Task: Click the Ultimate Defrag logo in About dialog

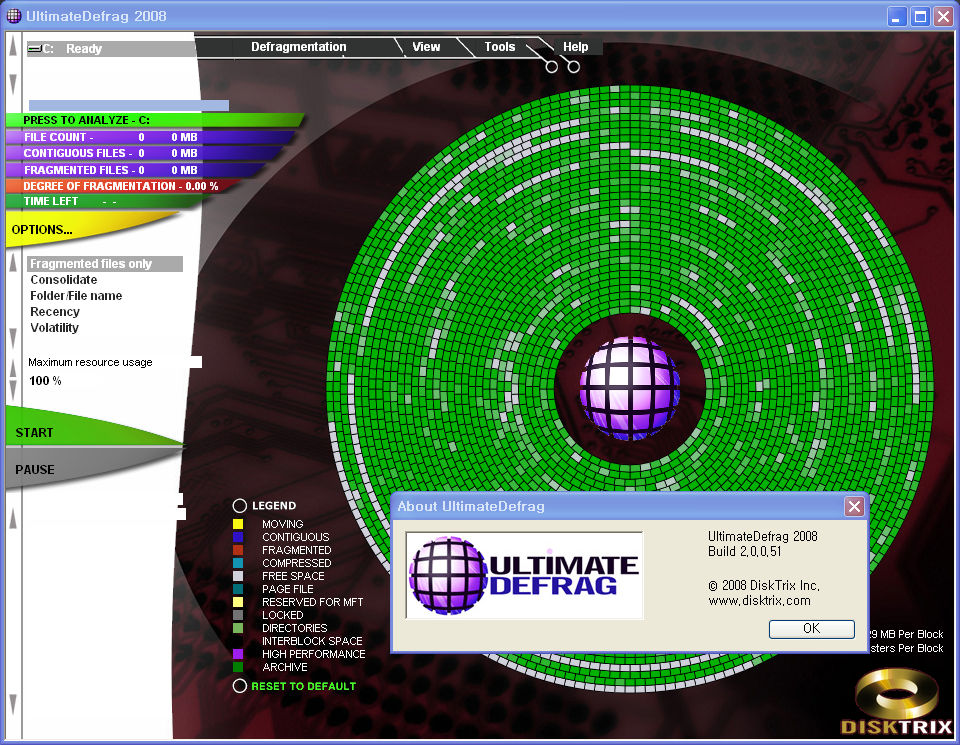Action: pos(524,575)
